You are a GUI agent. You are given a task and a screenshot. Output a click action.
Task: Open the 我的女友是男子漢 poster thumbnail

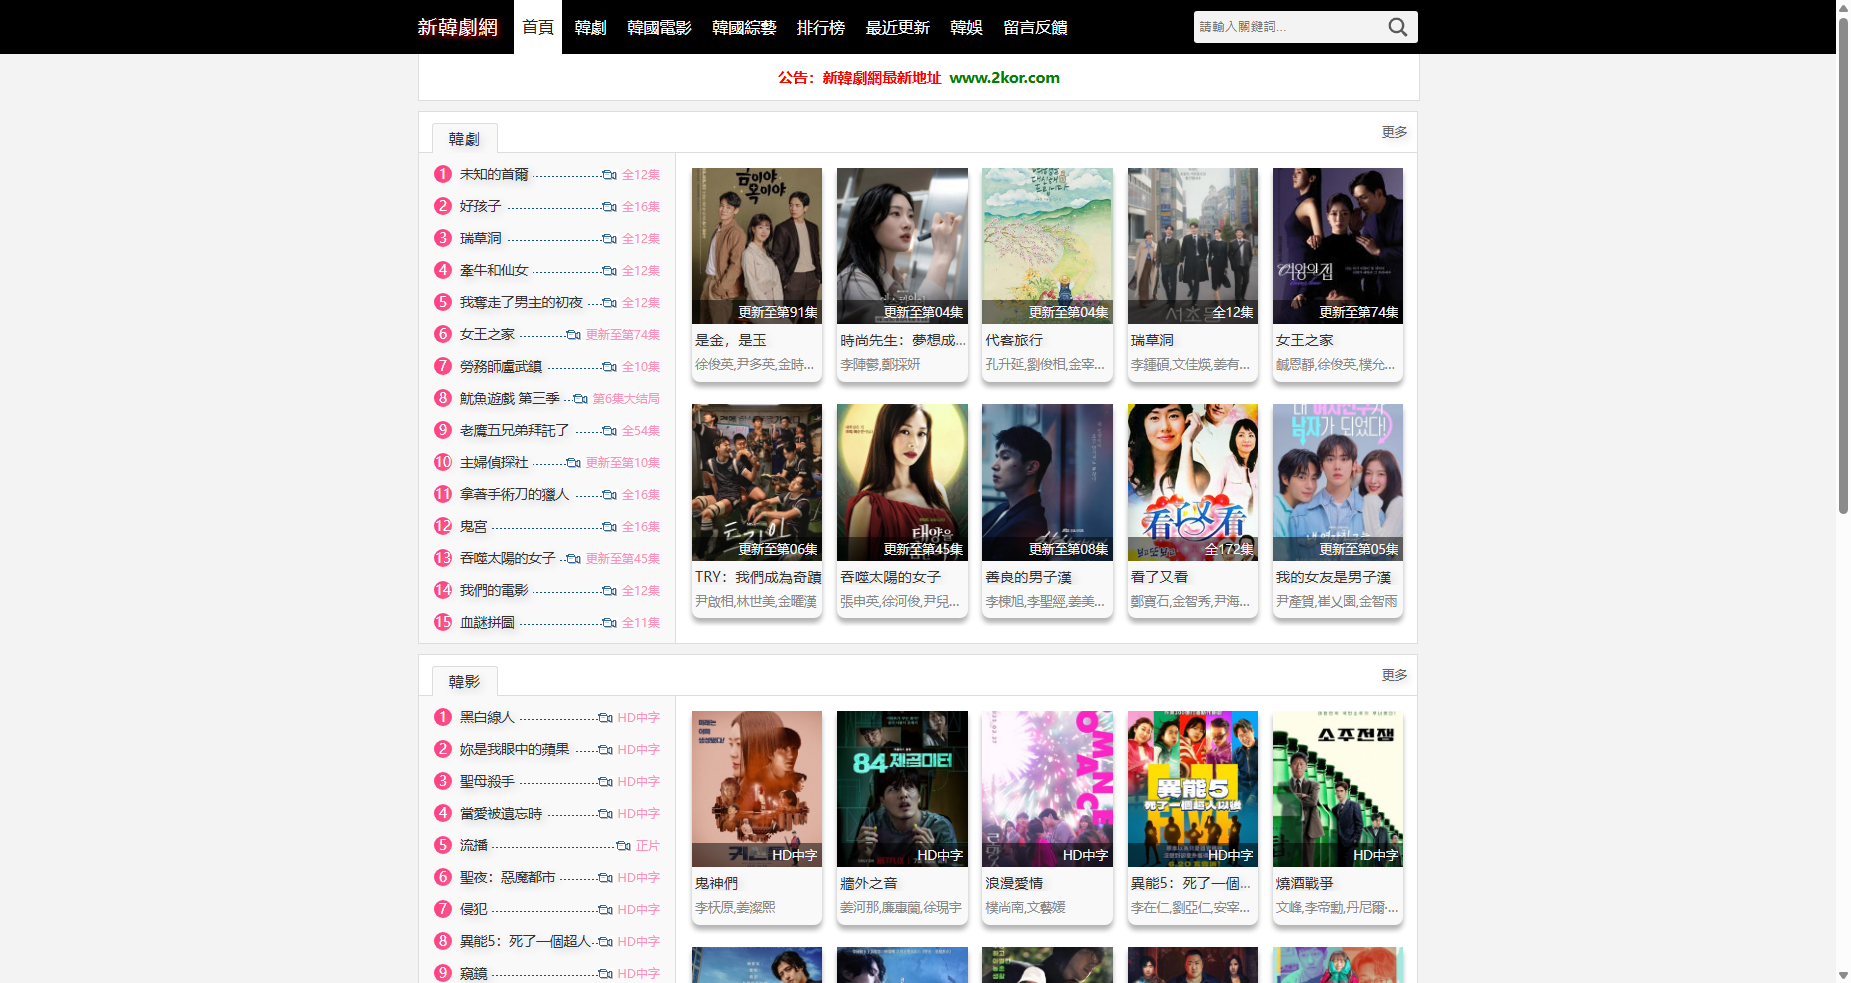pyautogui.click(x=1338, y=483)
